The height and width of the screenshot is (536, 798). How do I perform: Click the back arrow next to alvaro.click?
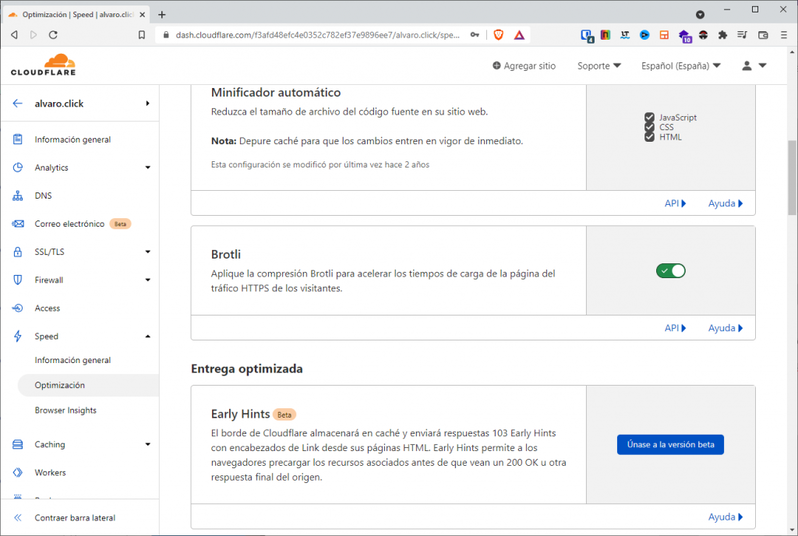(x=17, y=103)
